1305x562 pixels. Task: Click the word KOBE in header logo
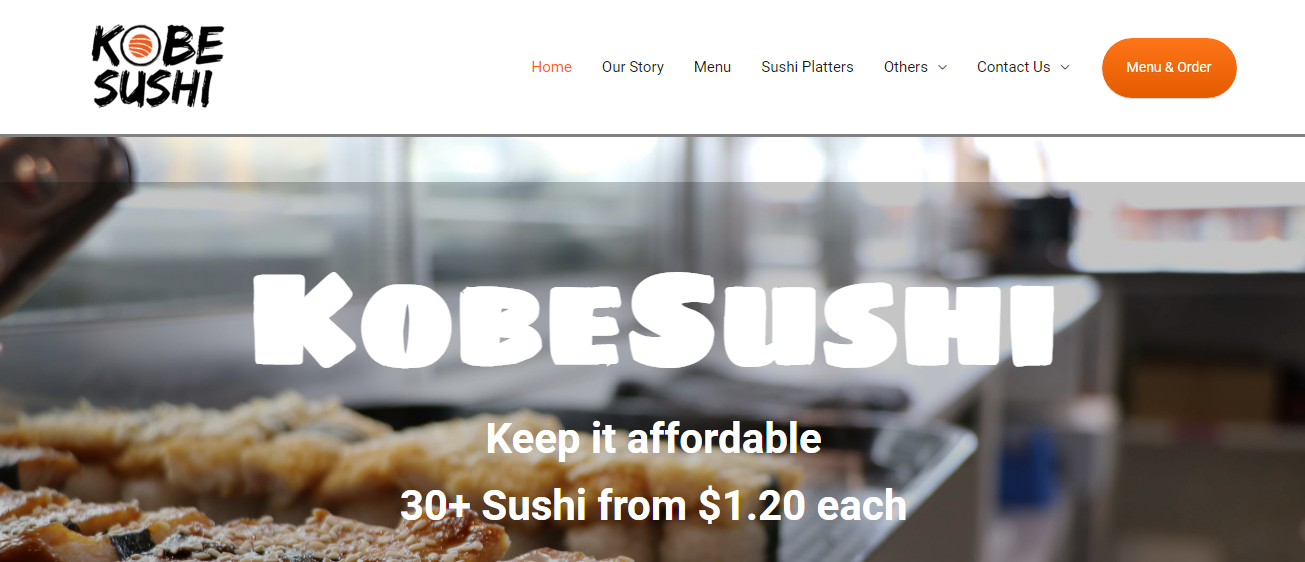click(158, 45)
